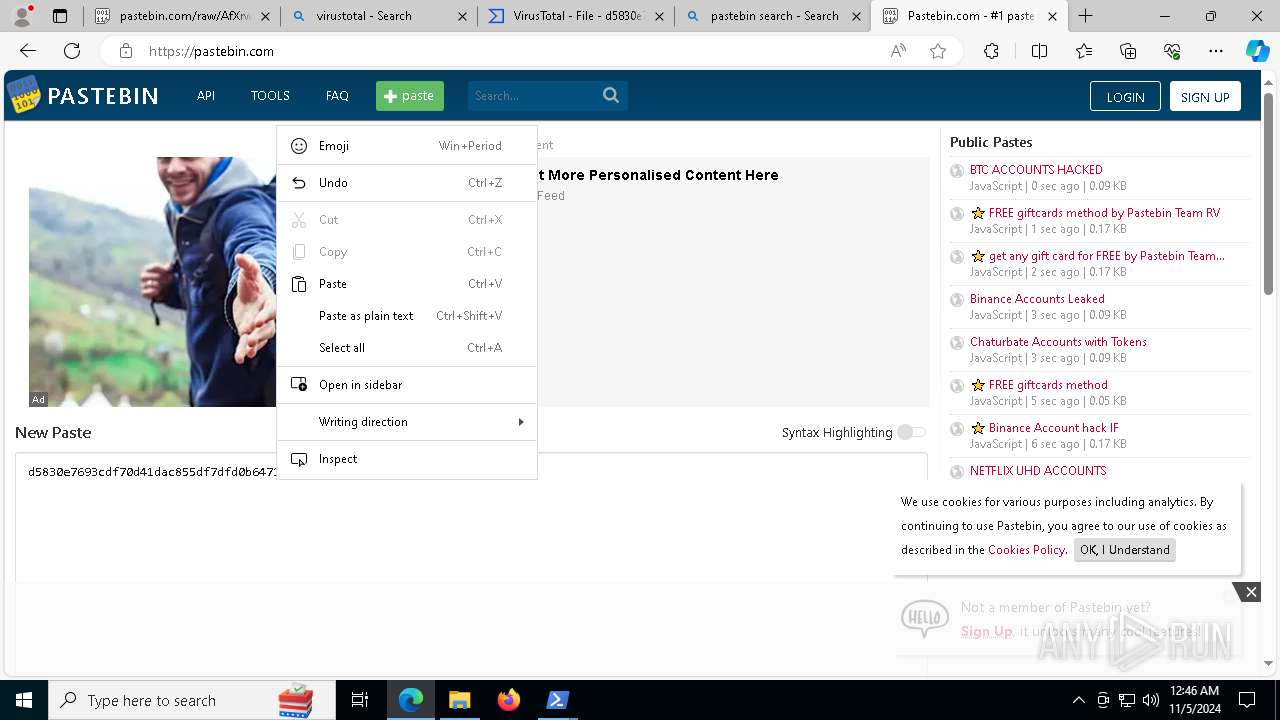Open Firefox from the taskbar

pyautogui.click(x=508, y=700)
